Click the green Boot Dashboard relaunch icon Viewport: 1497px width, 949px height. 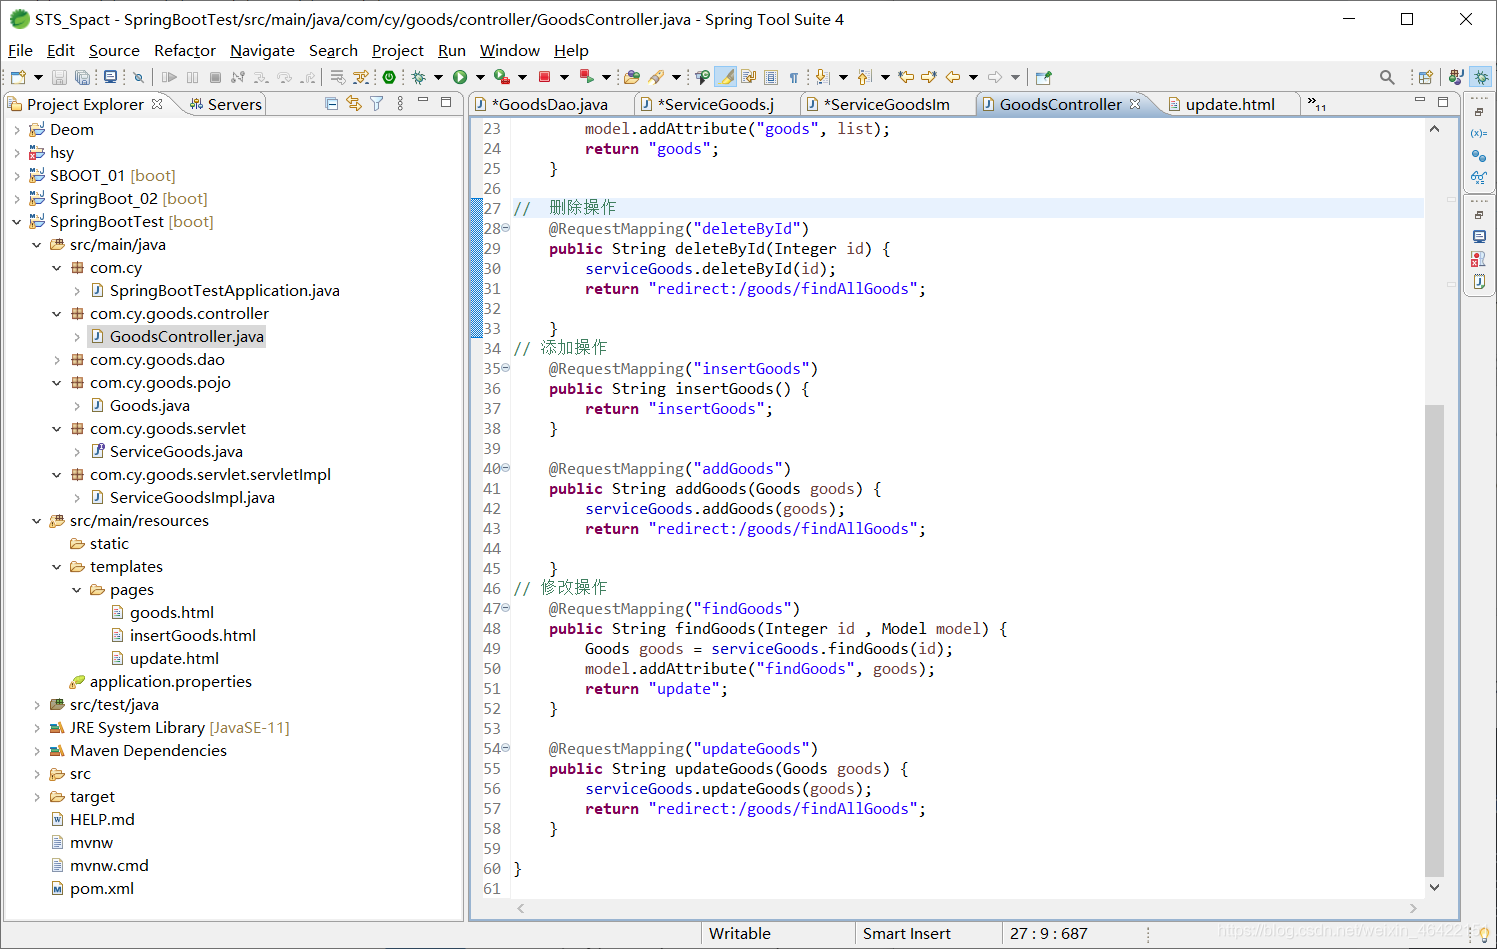(389, 77)
